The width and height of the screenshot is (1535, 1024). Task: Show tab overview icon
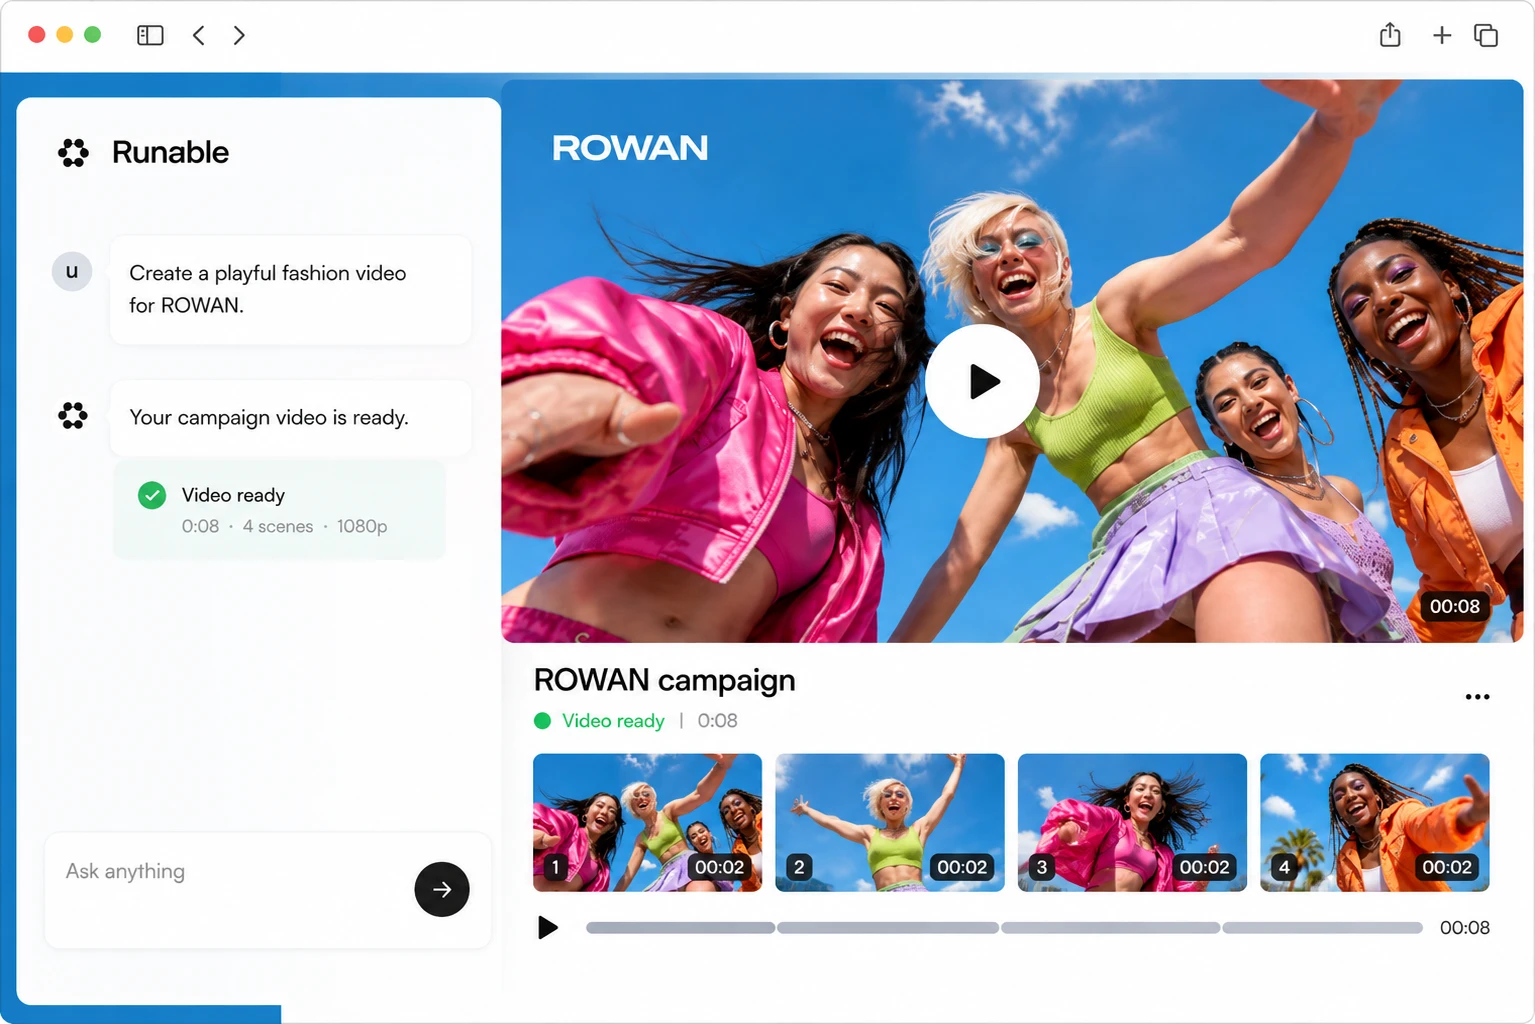point(1486,36)
